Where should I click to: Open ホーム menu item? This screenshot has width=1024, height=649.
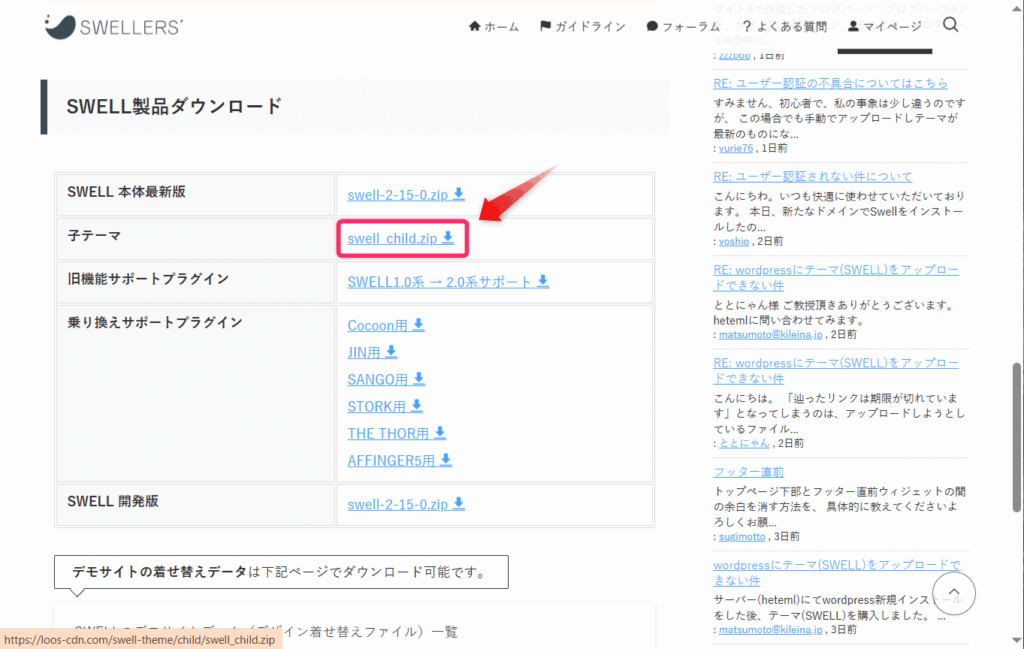494,27
